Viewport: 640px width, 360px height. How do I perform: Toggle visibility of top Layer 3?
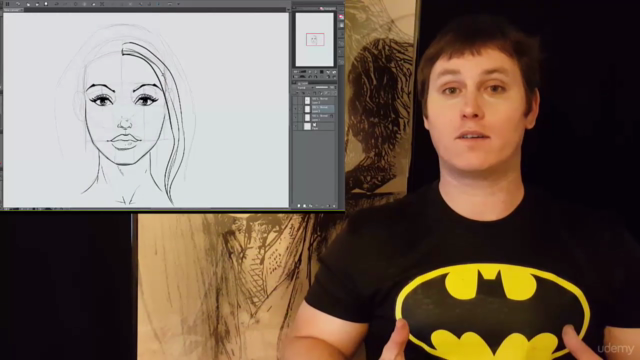tap(295, 100)
